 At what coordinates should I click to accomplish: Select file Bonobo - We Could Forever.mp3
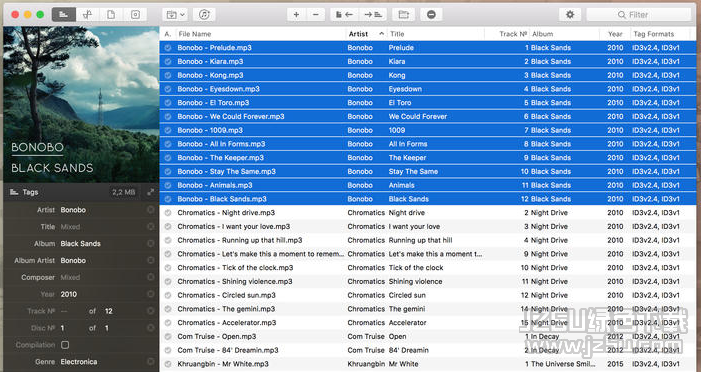point(231,116)
